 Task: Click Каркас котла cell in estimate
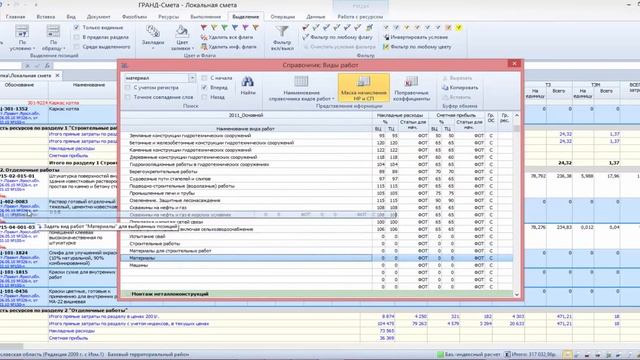[x=82, y=114]
